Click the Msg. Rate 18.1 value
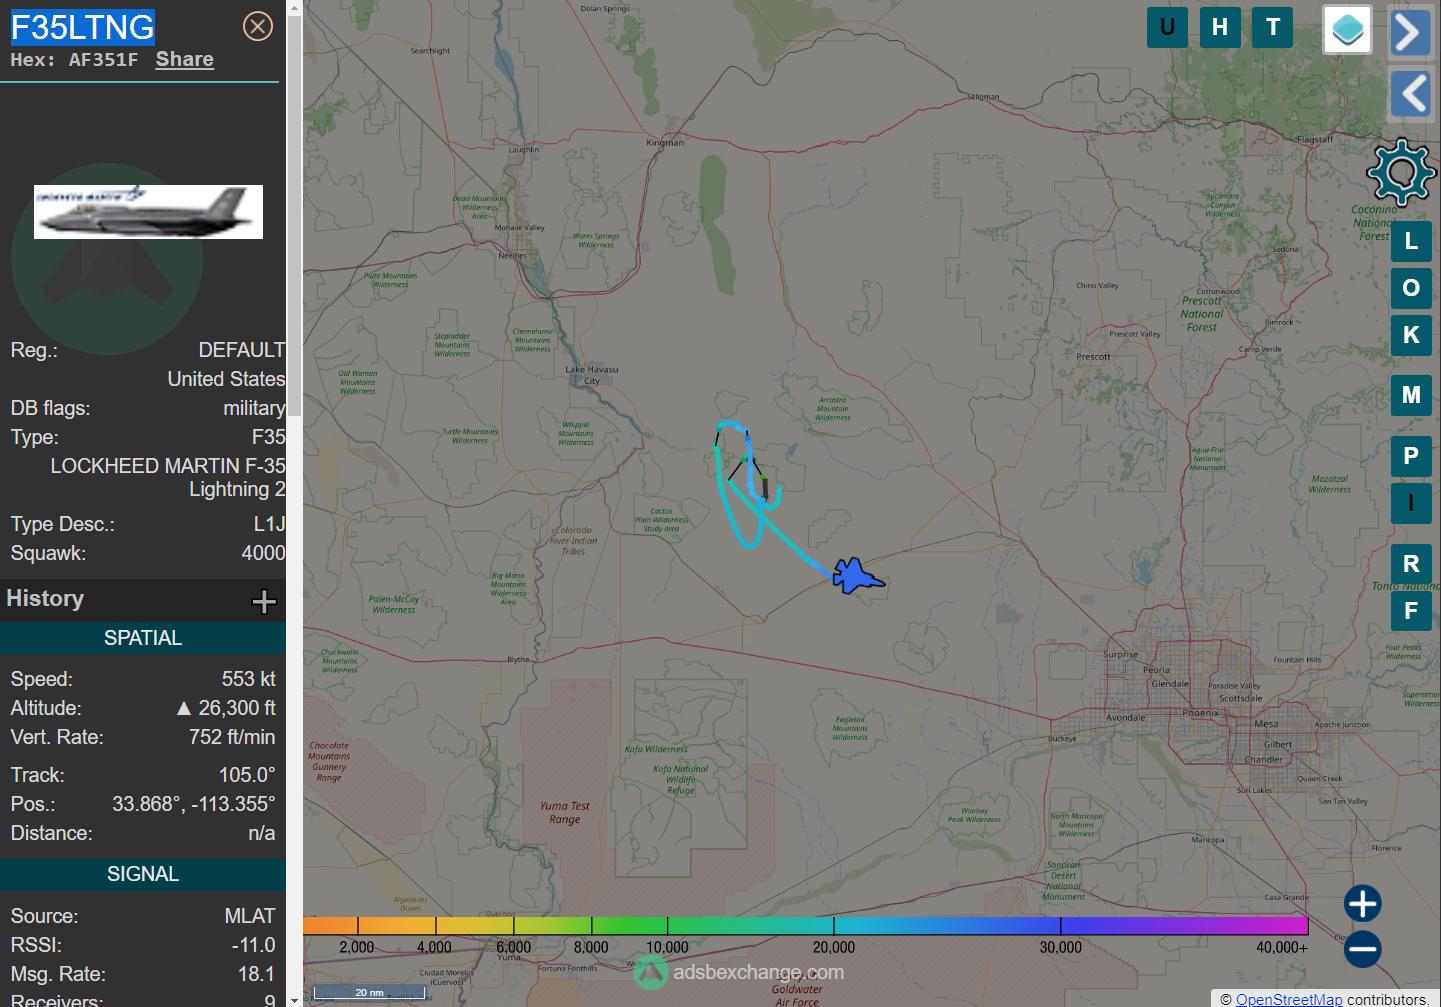This screenshot has width=1441, height=1007. [256, 974]
